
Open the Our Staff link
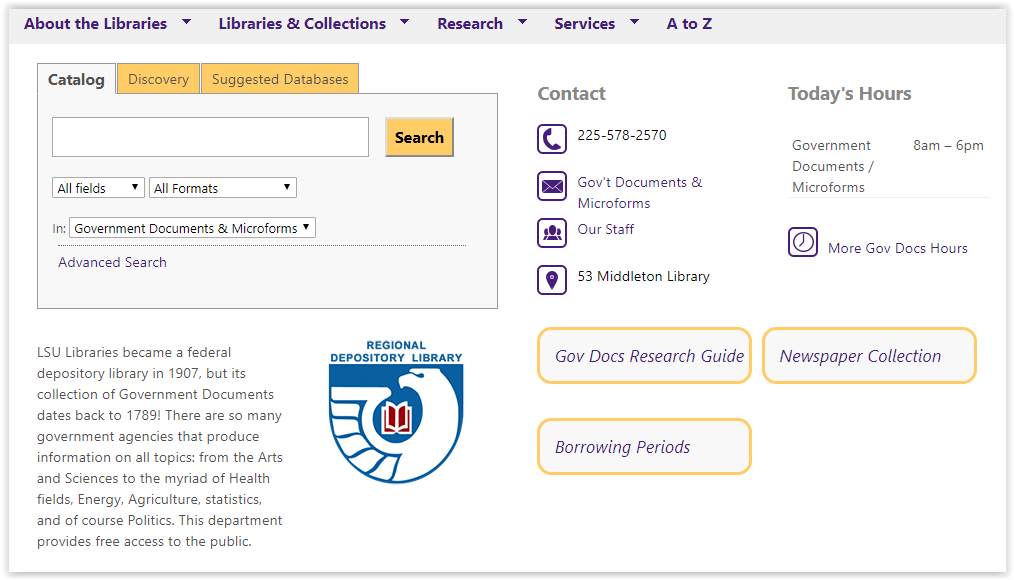[606, 230]
